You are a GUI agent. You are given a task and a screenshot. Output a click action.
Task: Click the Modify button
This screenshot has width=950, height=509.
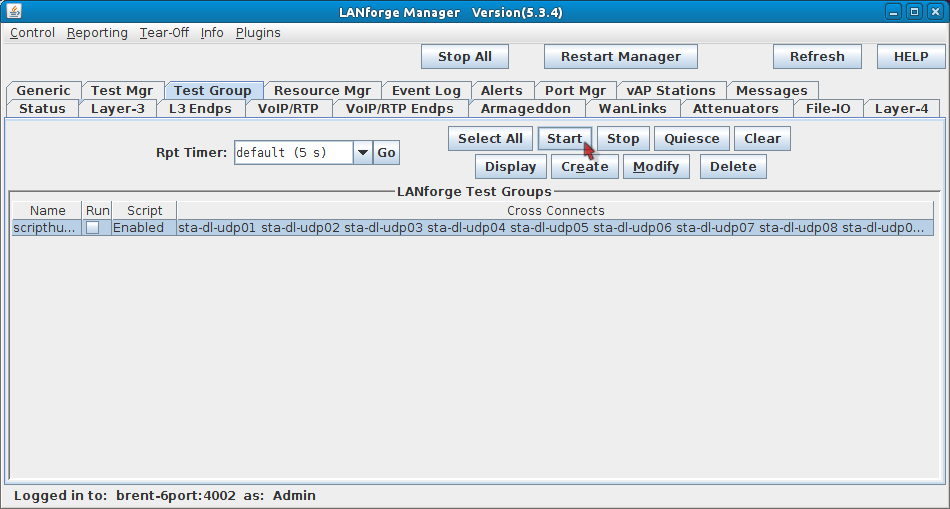click(x=656, y=167)
